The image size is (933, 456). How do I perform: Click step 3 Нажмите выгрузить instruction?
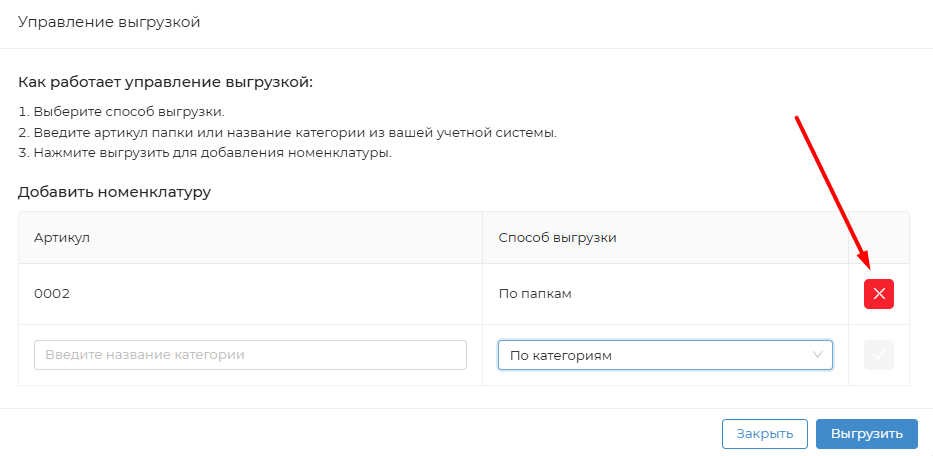pos(204,153)
